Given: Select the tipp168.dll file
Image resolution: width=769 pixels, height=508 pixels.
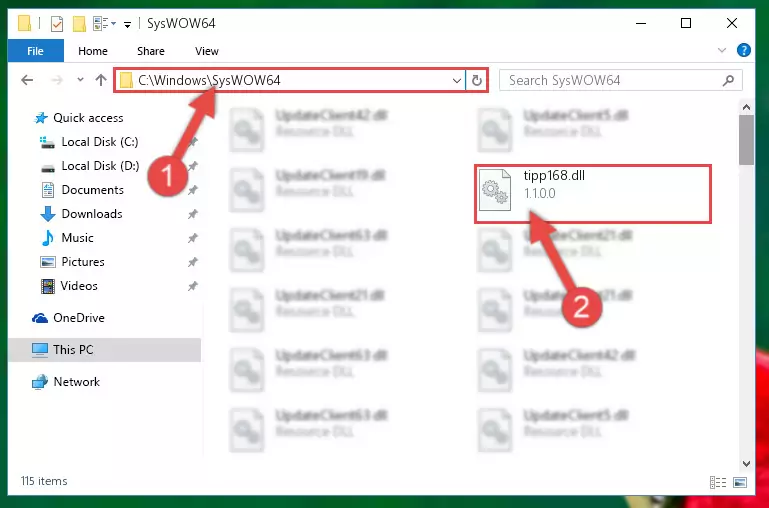Looking at the screenshot, I should point(593,194).
